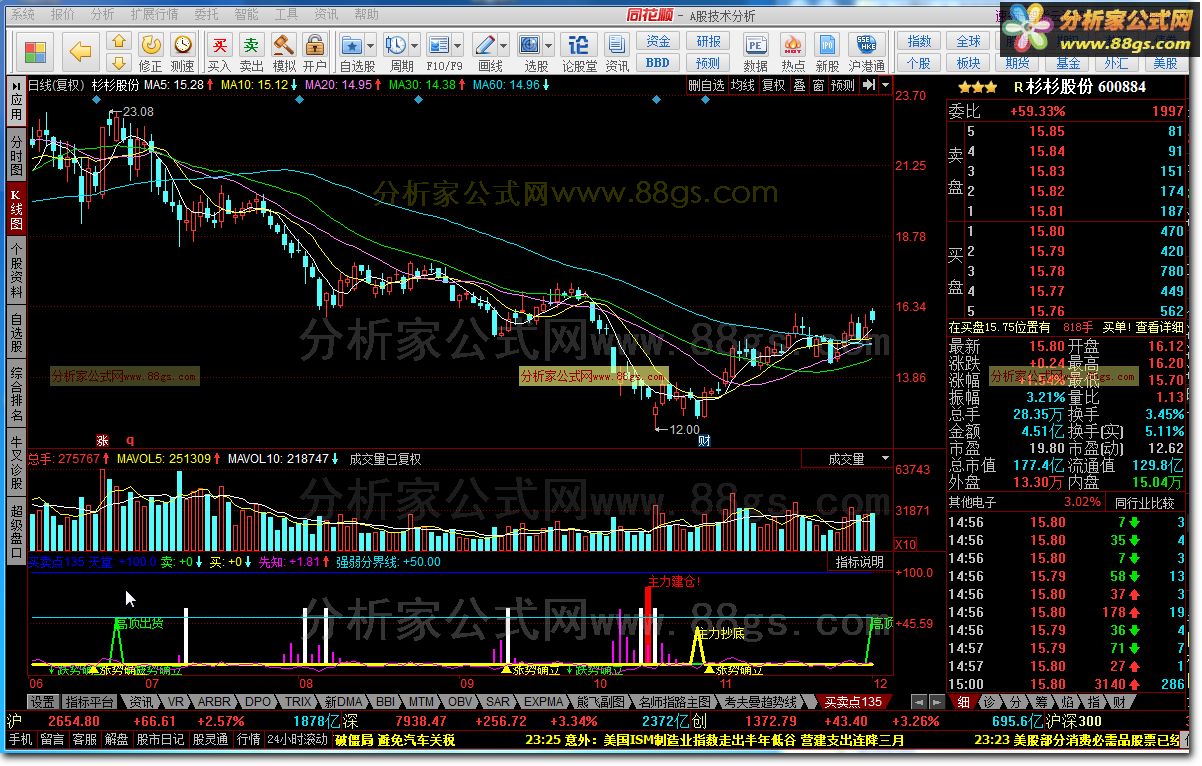Open the 分析 menu
The image size is (1202, 766).
tap(102, 15)
